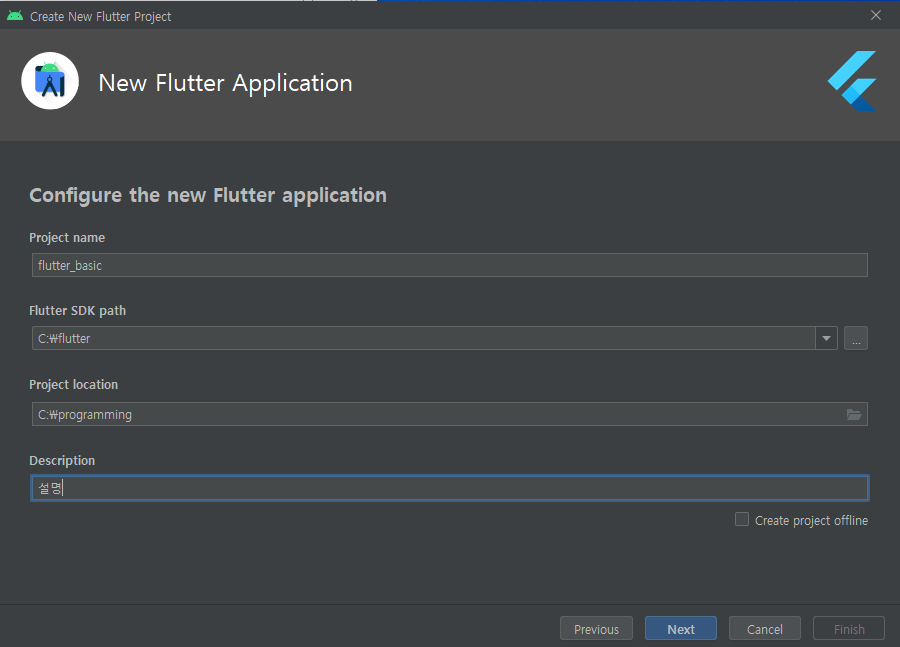Click the 'New Flutter Application' title

pos(226,83)
